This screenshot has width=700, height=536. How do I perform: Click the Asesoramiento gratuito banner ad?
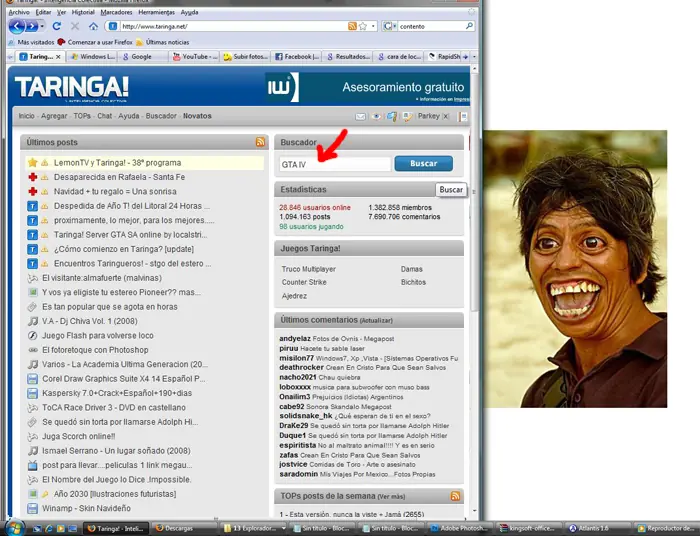point(367,87)
